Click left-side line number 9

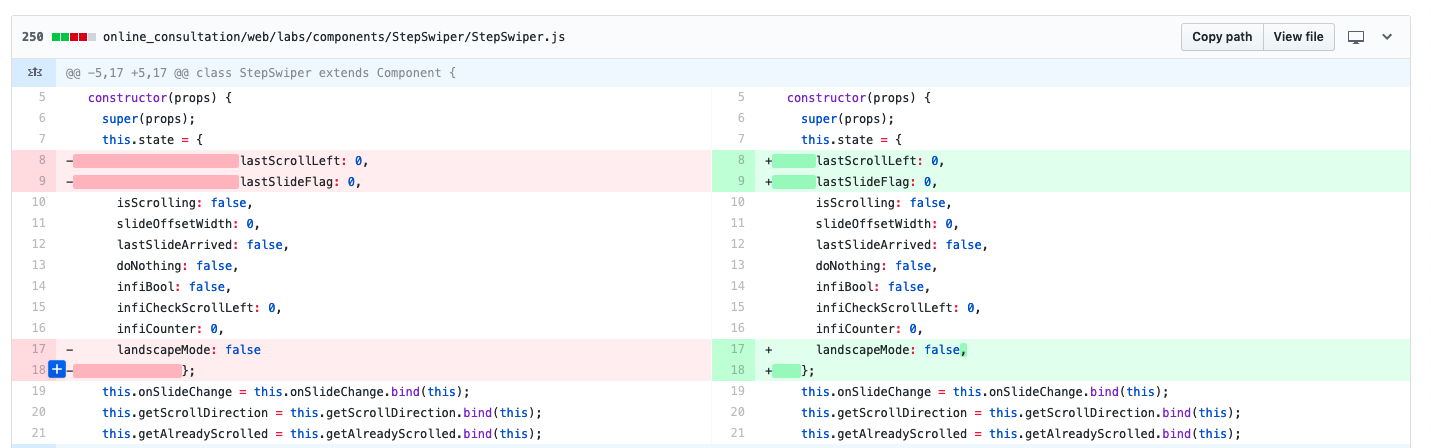point(35,182)
